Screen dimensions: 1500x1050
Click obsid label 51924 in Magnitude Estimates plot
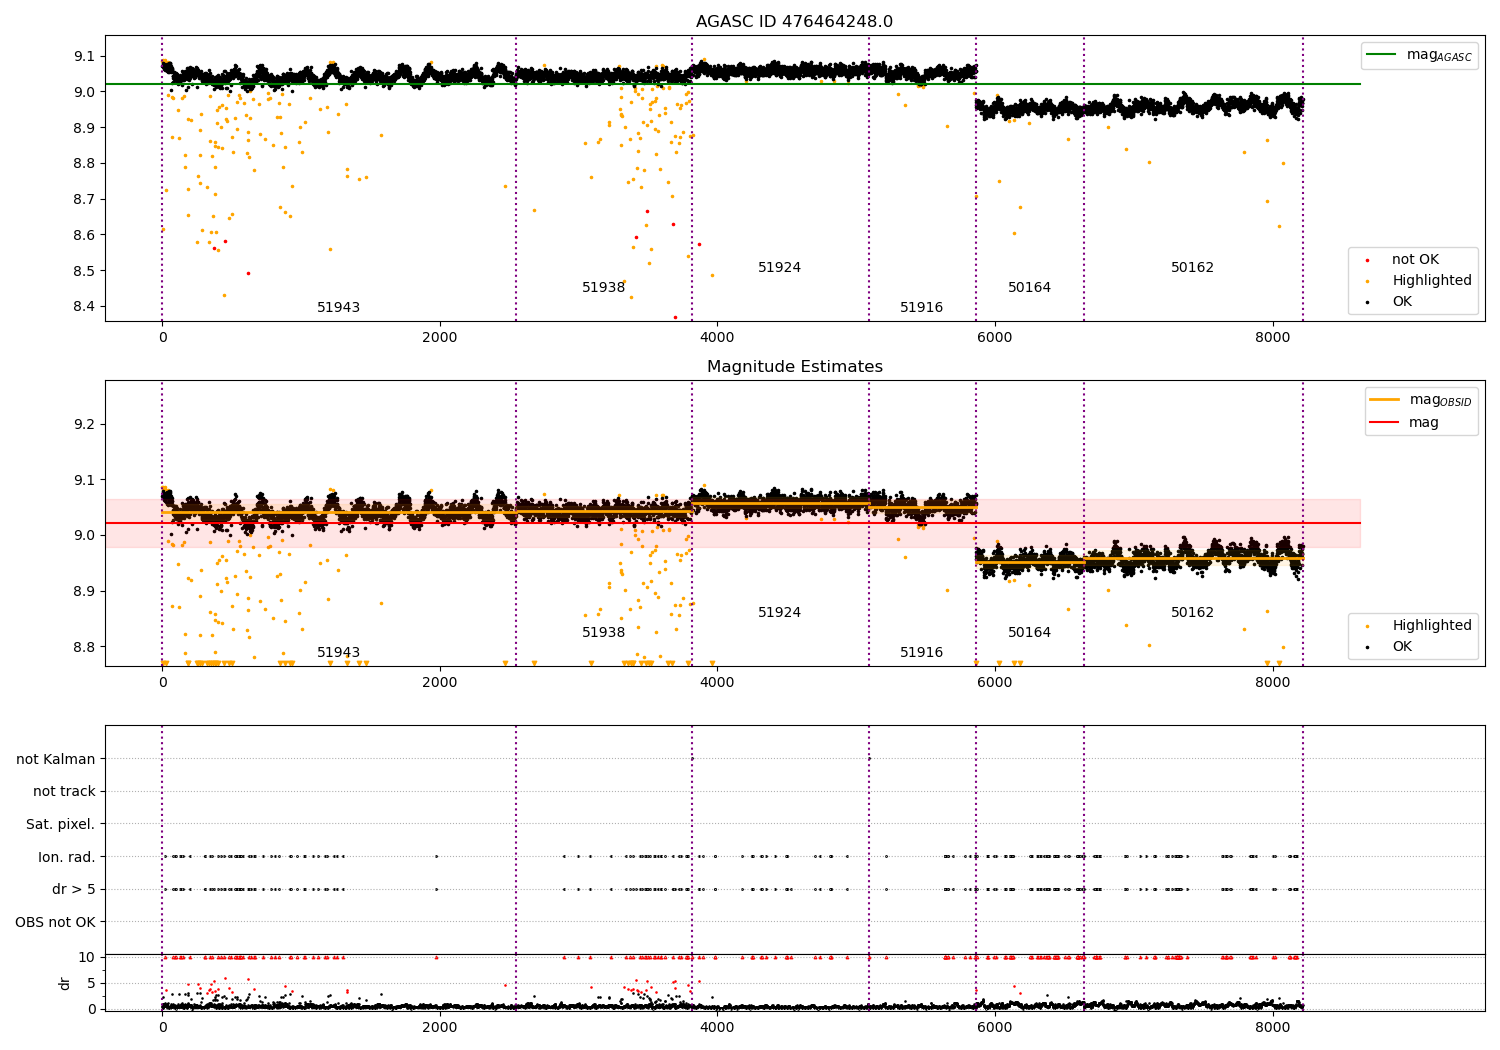click(x=779, y=613)
